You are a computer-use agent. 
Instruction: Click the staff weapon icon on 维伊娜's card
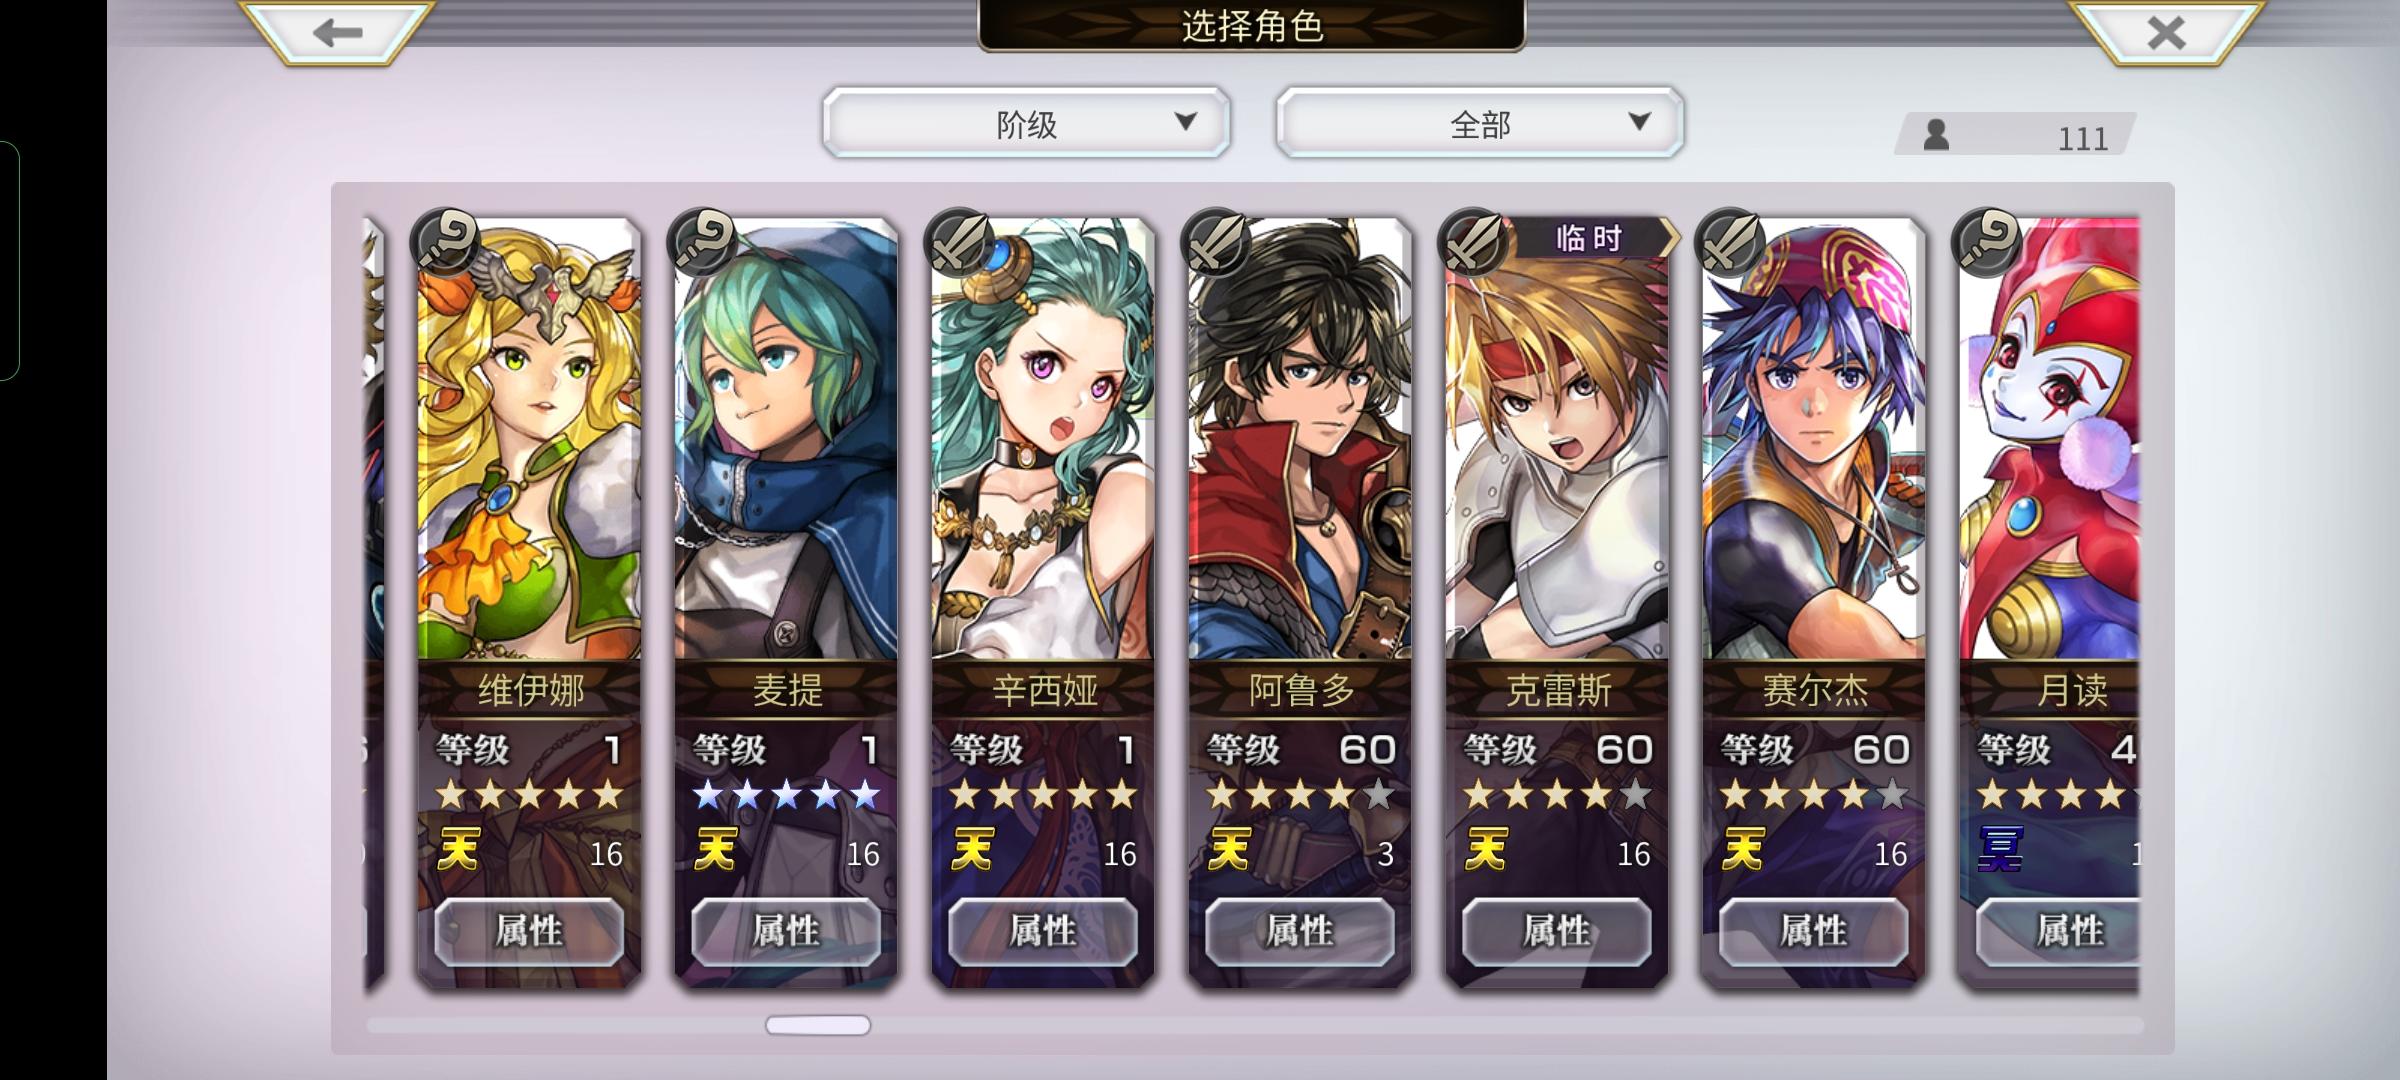pos(445,241)
